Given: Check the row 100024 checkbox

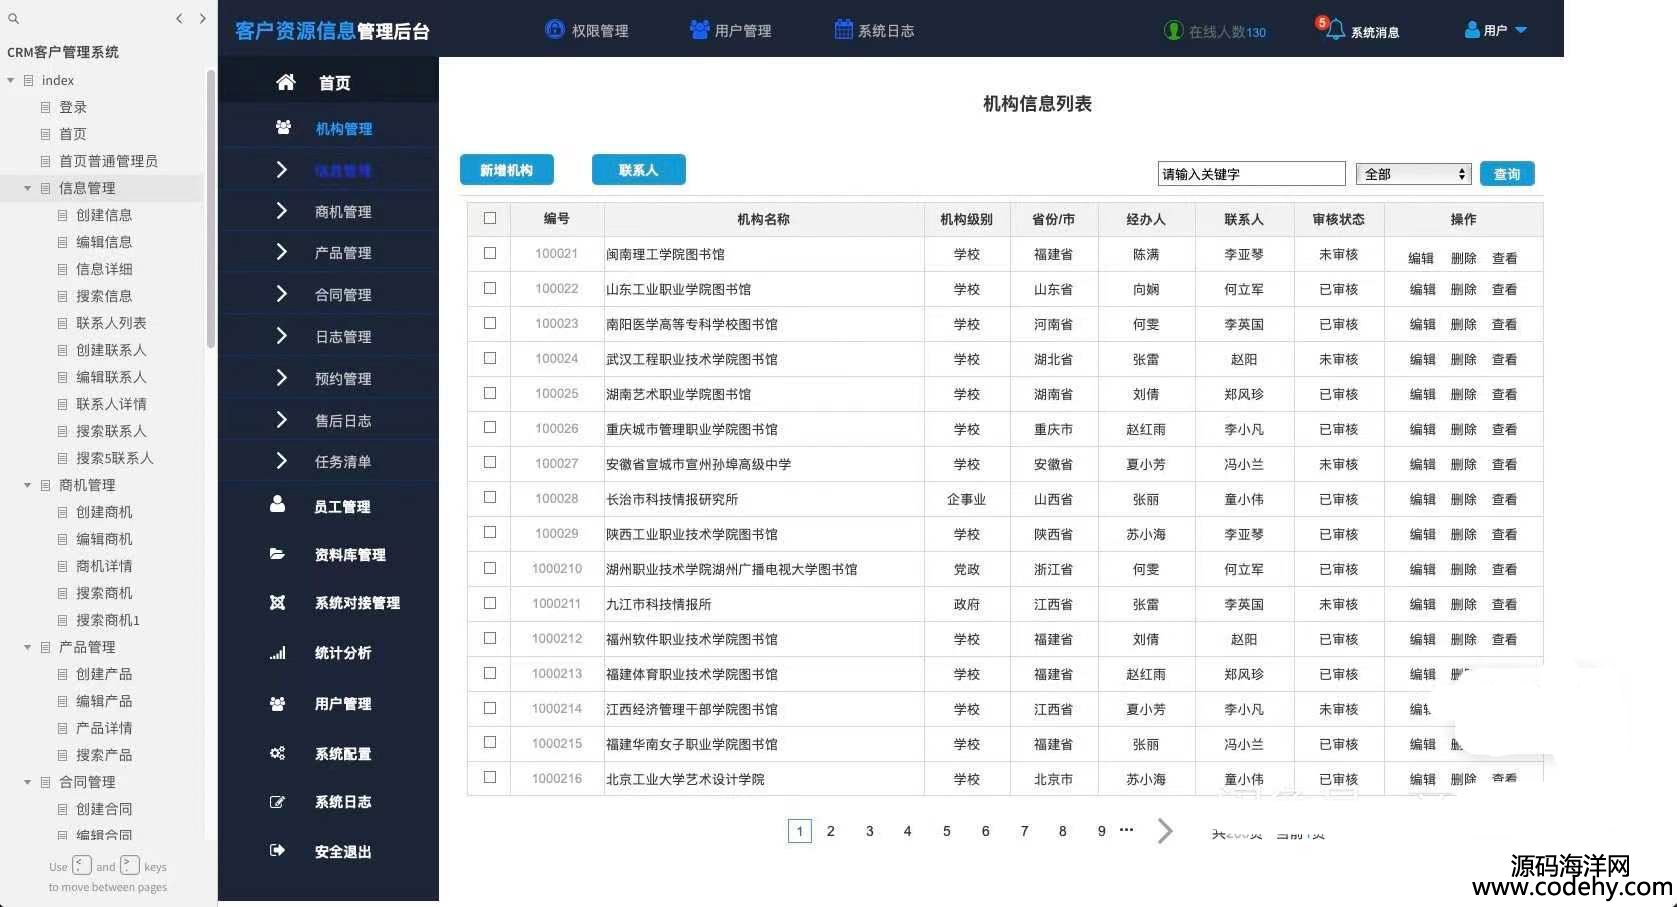Looking at the screenshot, I should (x=490, y=358).
